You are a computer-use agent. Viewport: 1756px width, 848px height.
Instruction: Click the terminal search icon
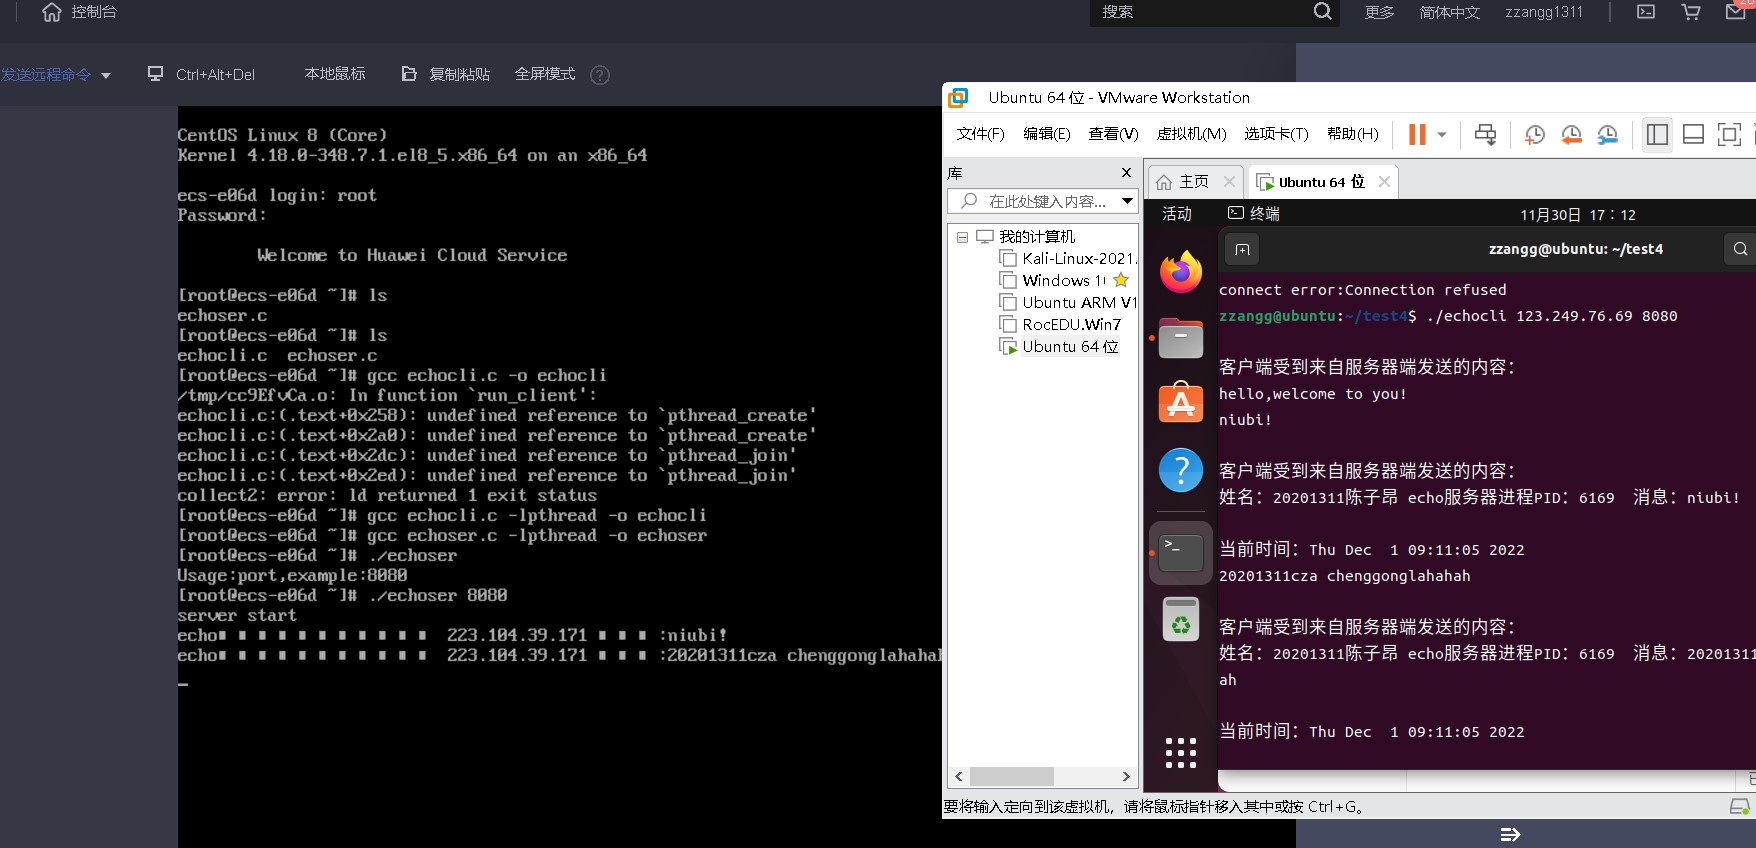point(1740,249)
